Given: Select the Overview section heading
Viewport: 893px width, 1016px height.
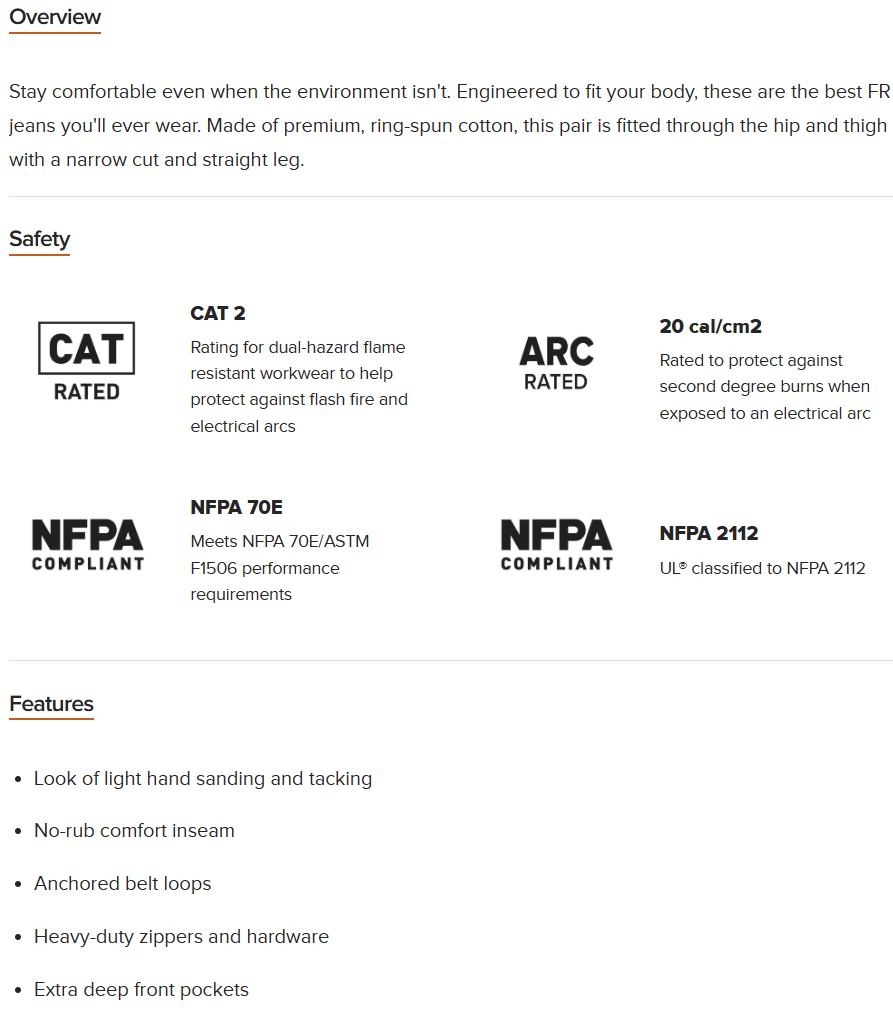Looking at the screenshot, I should point(55,17).
